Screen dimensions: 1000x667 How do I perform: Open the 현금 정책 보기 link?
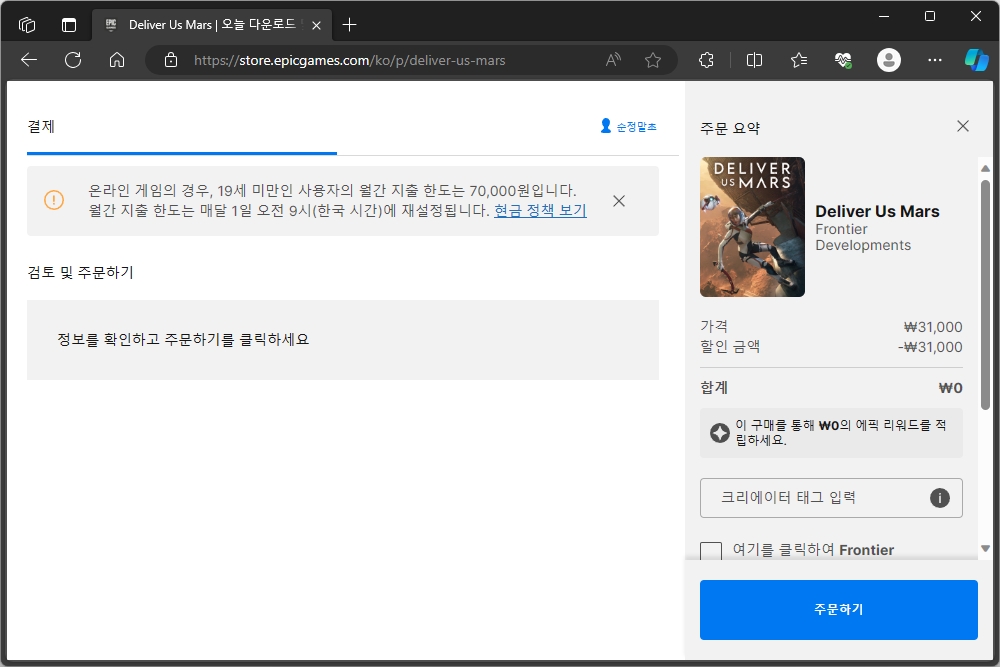pyautogui.click(x=540, y=210)
